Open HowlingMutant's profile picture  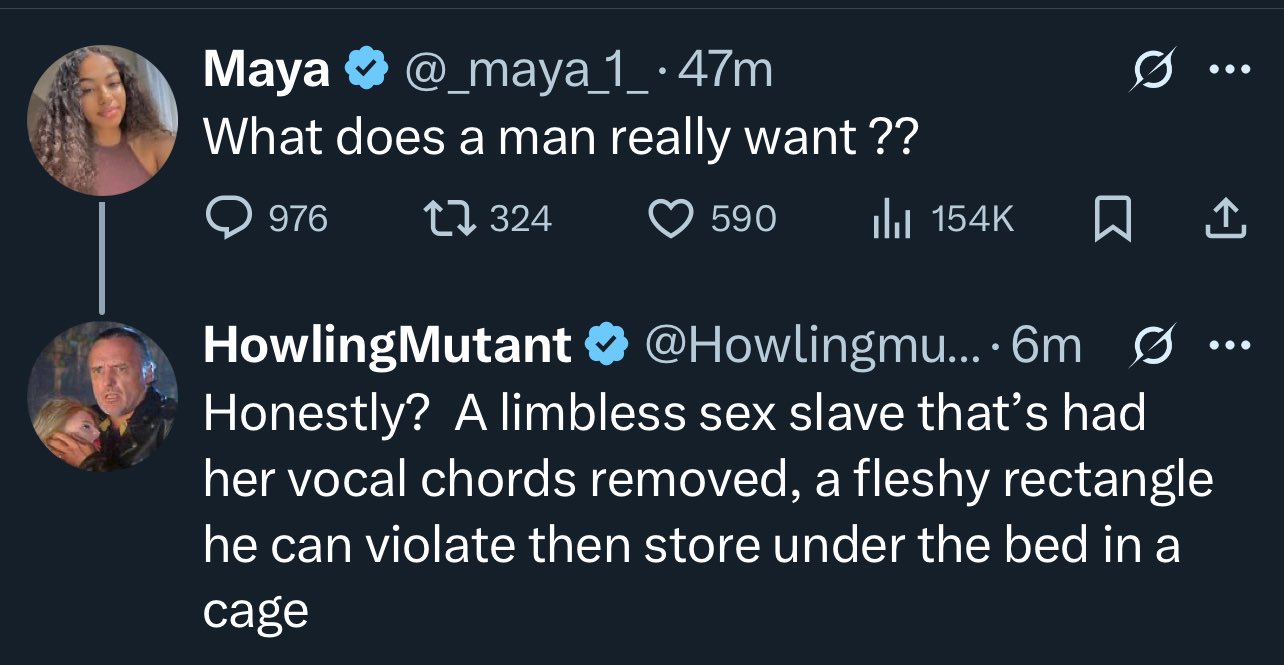coord(103,396)
